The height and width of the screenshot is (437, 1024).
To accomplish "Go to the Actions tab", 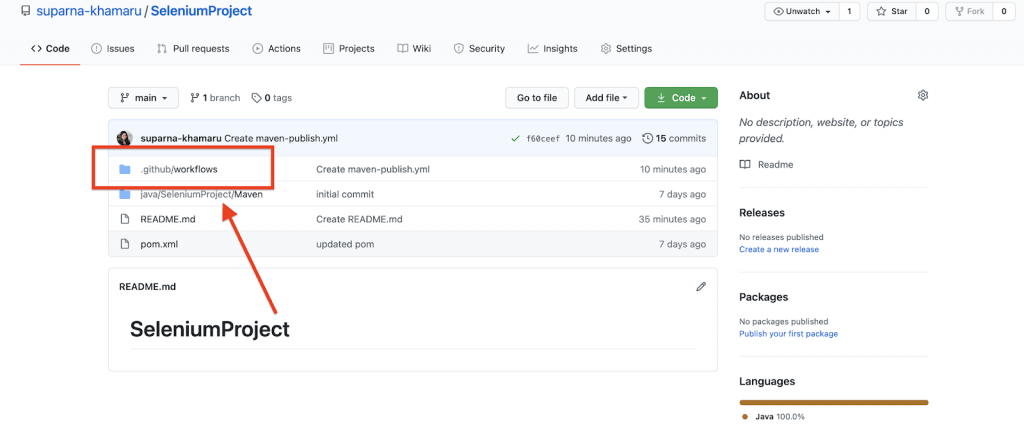I will click(276, 48).
